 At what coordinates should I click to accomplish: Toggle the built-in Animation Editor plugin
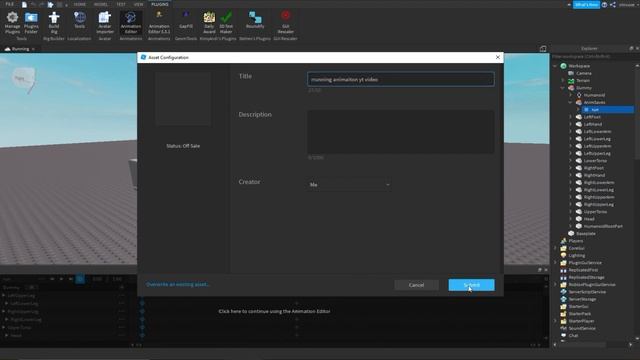pos(131,22)
